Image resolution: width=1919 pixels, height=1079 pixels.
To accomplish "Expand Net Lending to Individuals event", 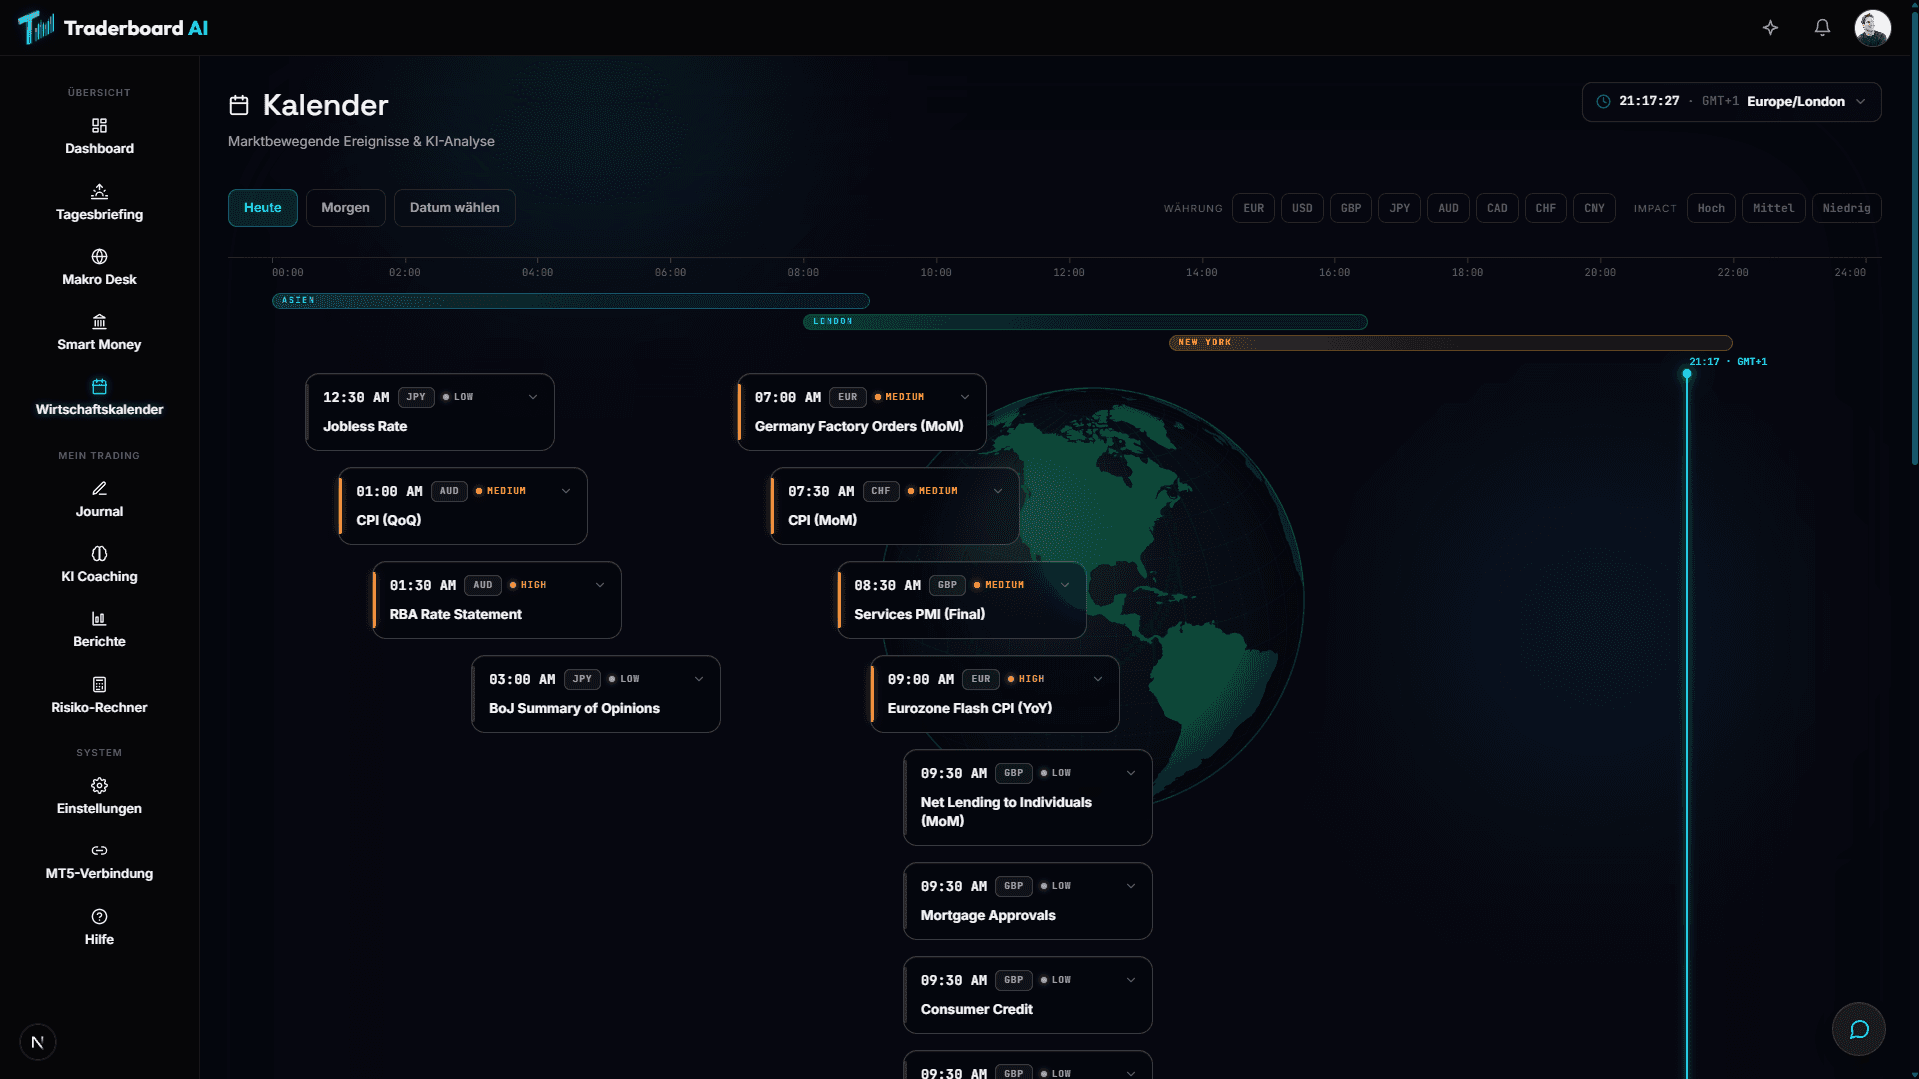I will (1131, 773).
